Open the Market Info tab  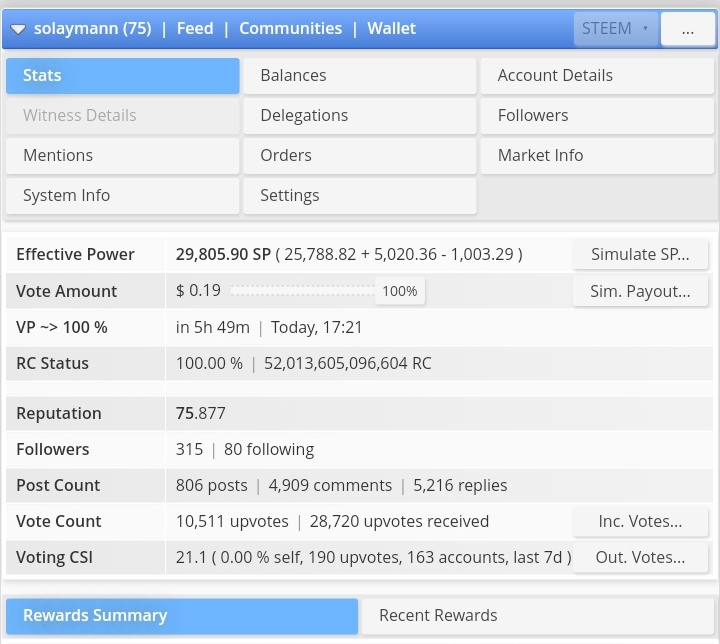597,156
